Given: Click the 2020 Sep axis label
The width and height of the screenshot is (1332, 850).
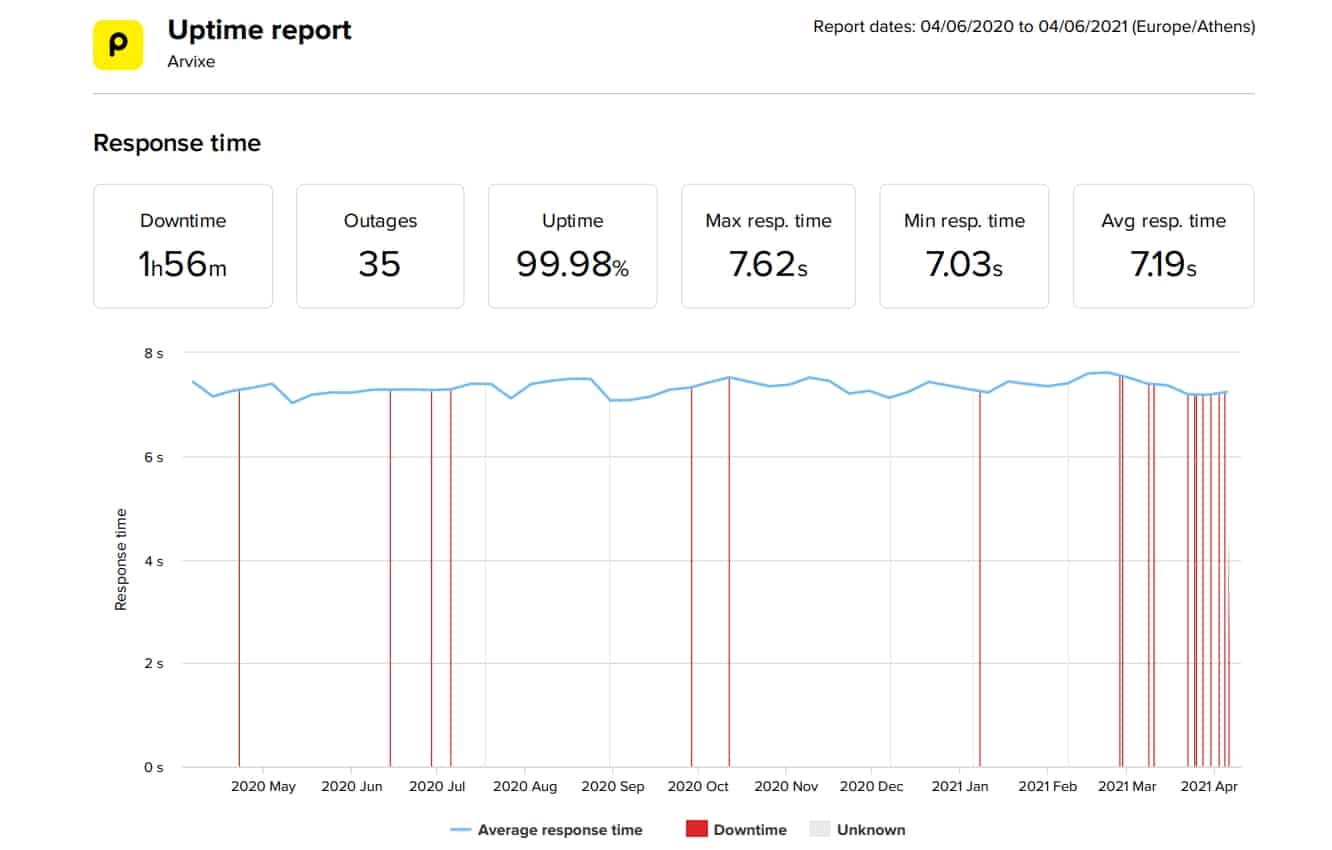Looking at the screenshot, I should coord(612,787).
